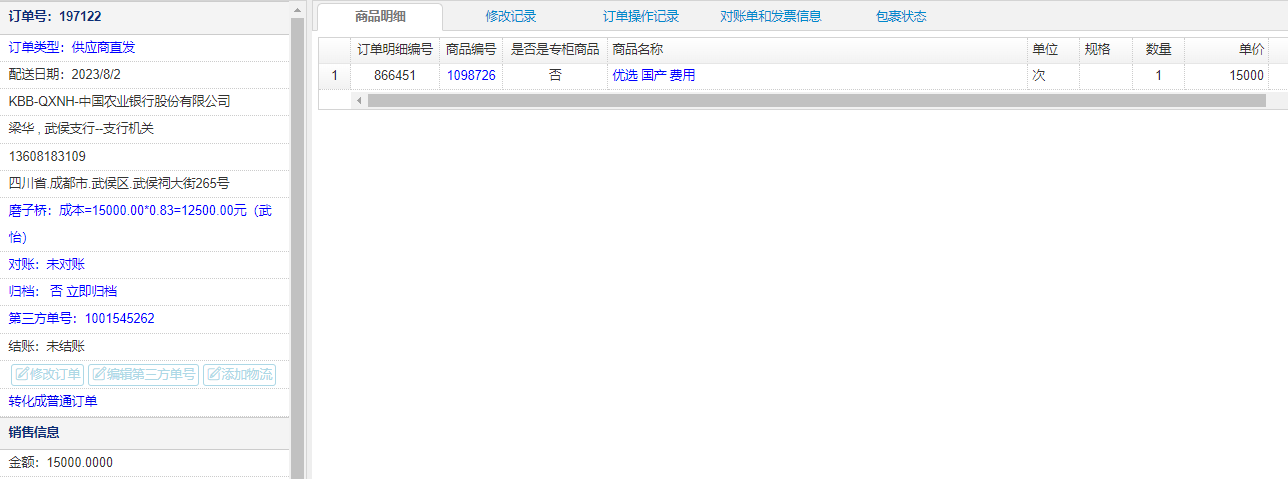
Task: Click the 否 cell in the product row
Action: [555, 75]
